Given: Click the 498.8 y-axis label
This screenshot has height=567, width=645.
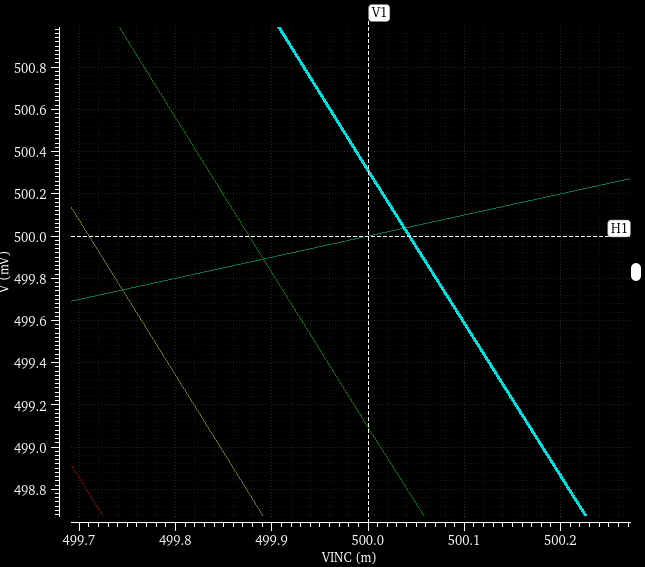Looking at the screenshot, I should click(30, 490).
